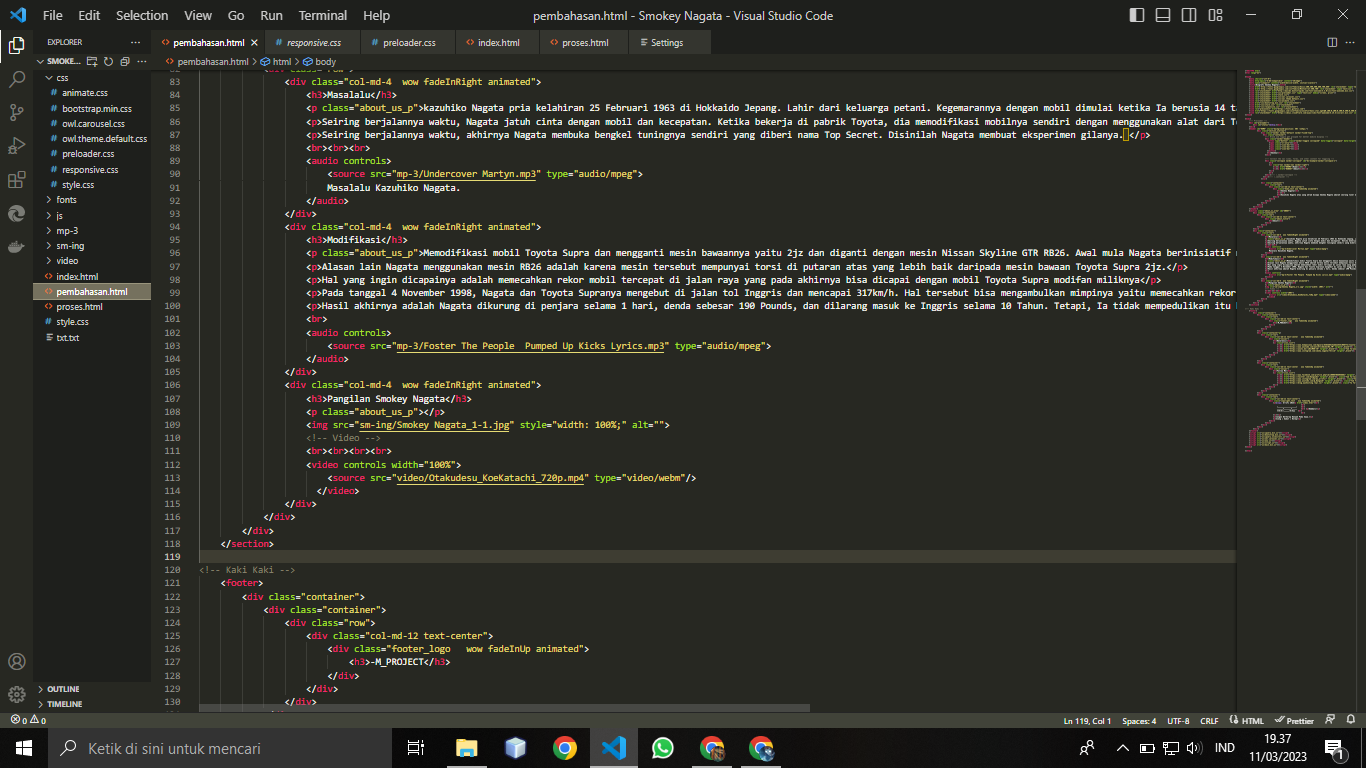Screen dimensions: 1366x768
Task: Switch to the index.html tab
Action: click(498, 43)
